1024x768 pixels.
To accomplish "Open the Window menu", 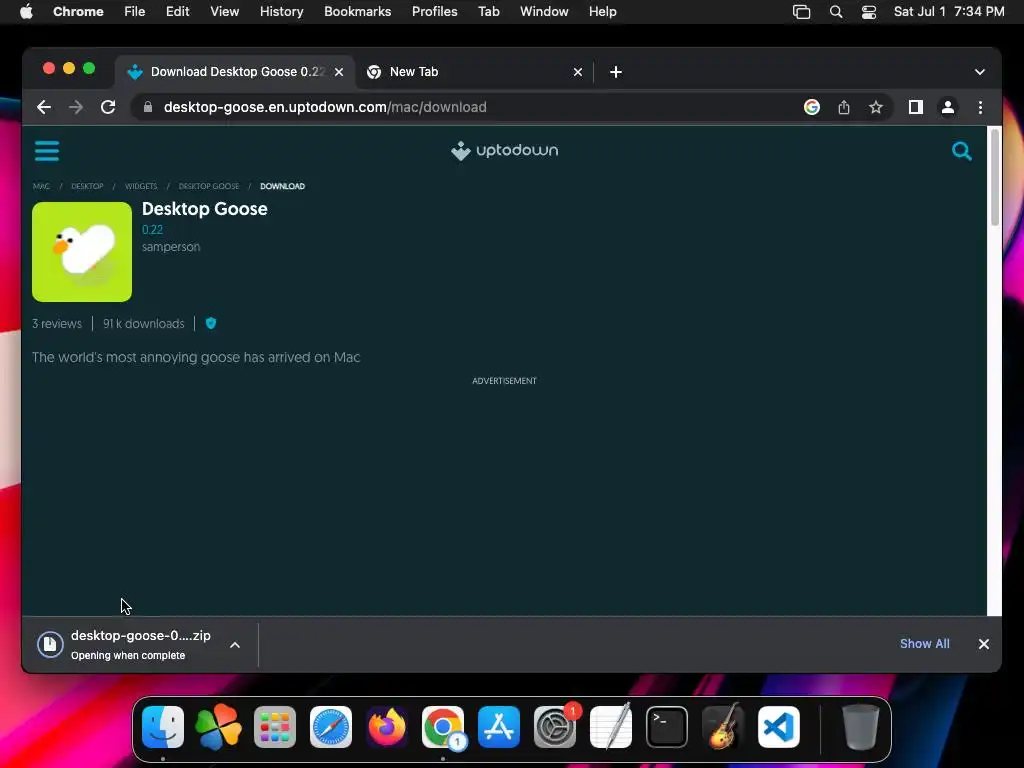I will coord(544,12).
